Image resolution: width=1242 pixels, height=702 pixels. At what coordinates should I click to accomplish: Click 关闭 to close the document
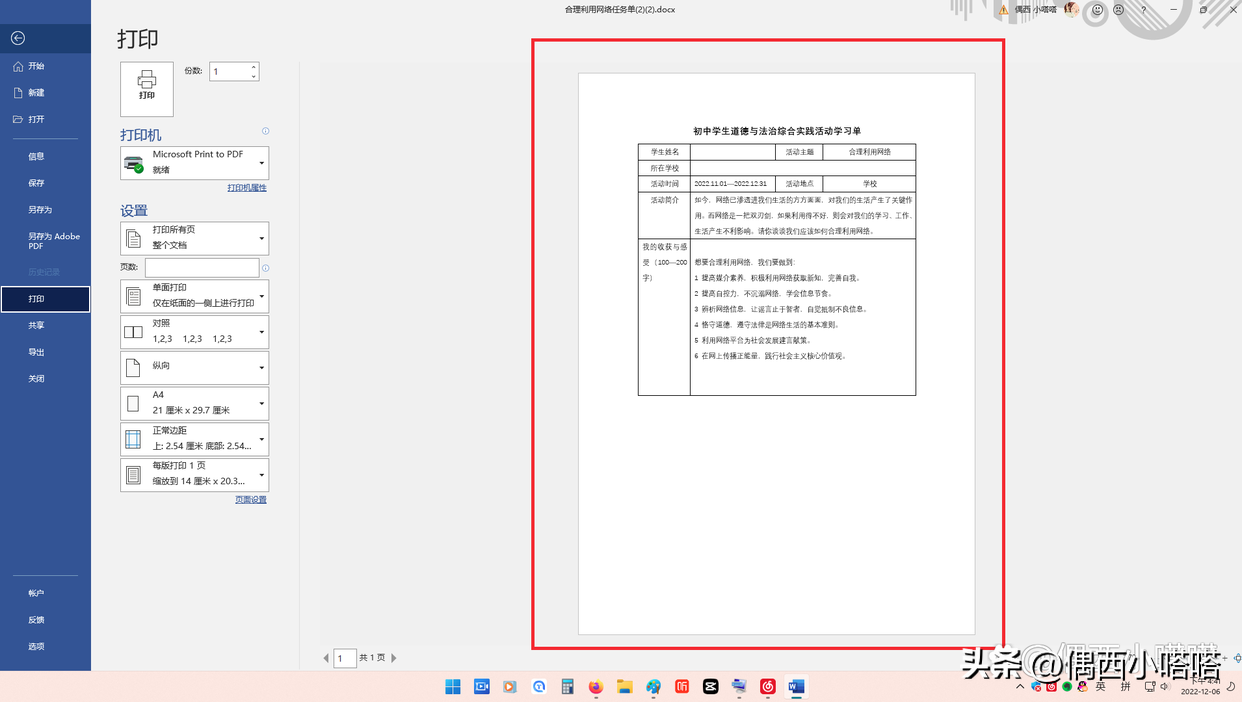45,379
